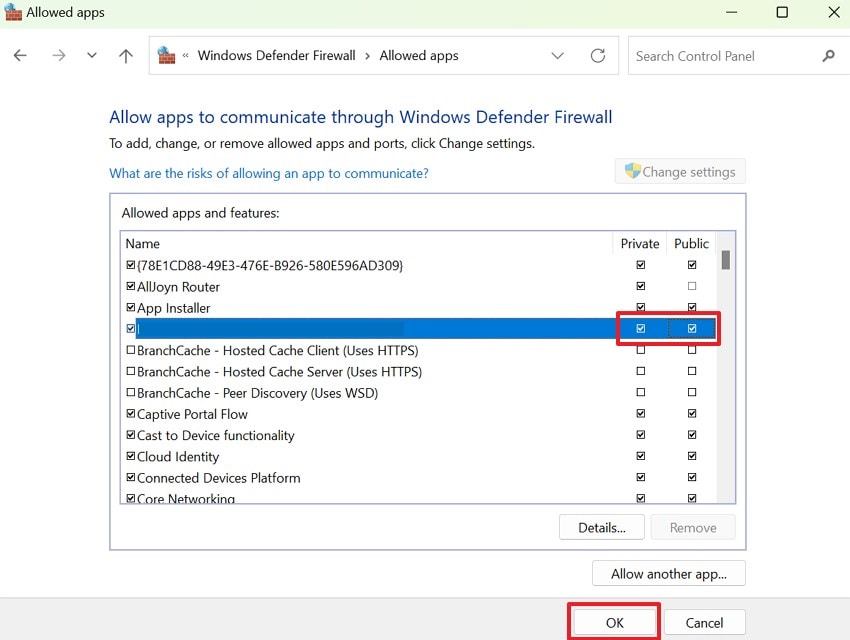Refresh the Allowed apps page
The width and height of the screenshot is (850, 640).
(597, 55)
